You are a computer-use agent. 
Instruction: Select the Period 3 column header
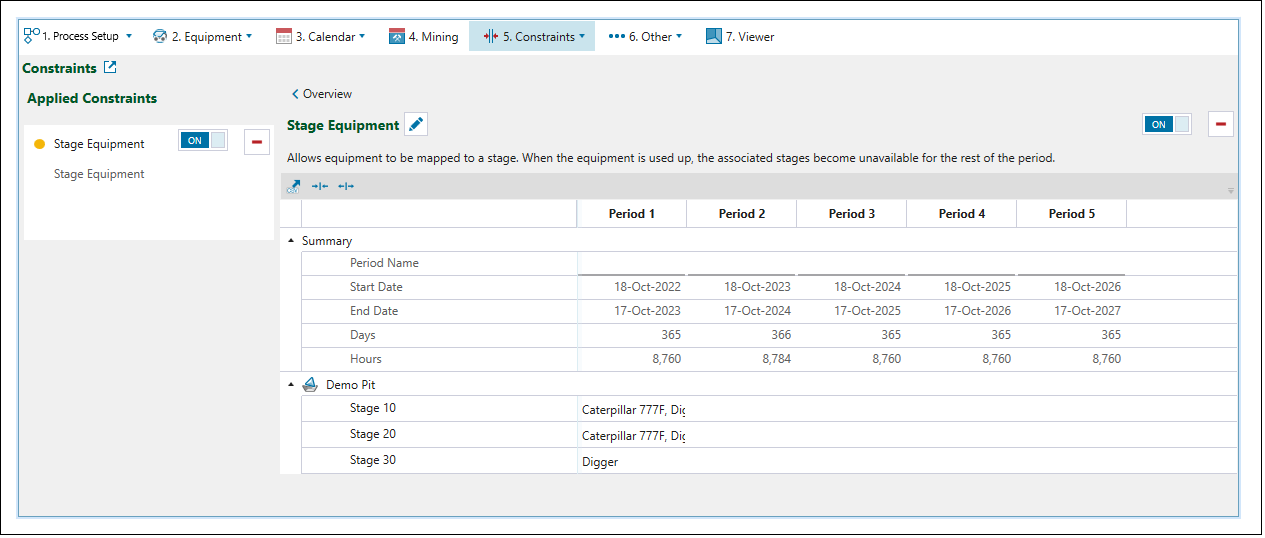point(852,214)
